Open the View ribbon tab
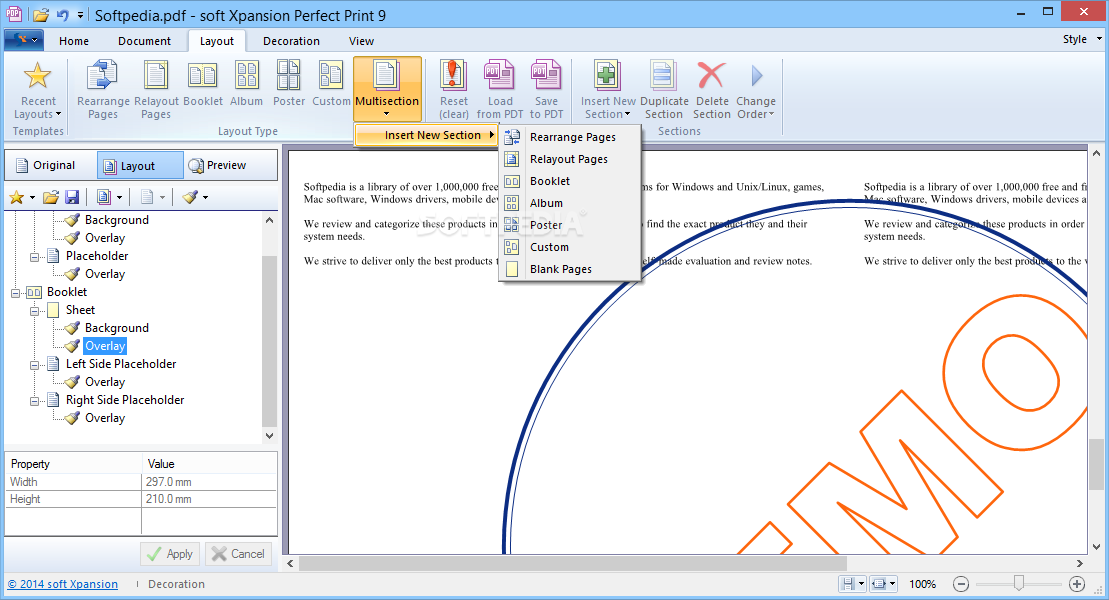The image size is (1109, 600). (x=361, y=41)
